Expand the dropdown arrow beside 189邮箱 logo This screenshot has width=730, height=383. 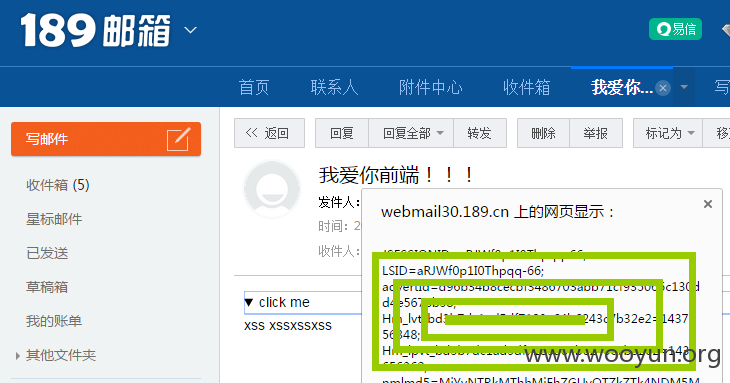point(190,30)
